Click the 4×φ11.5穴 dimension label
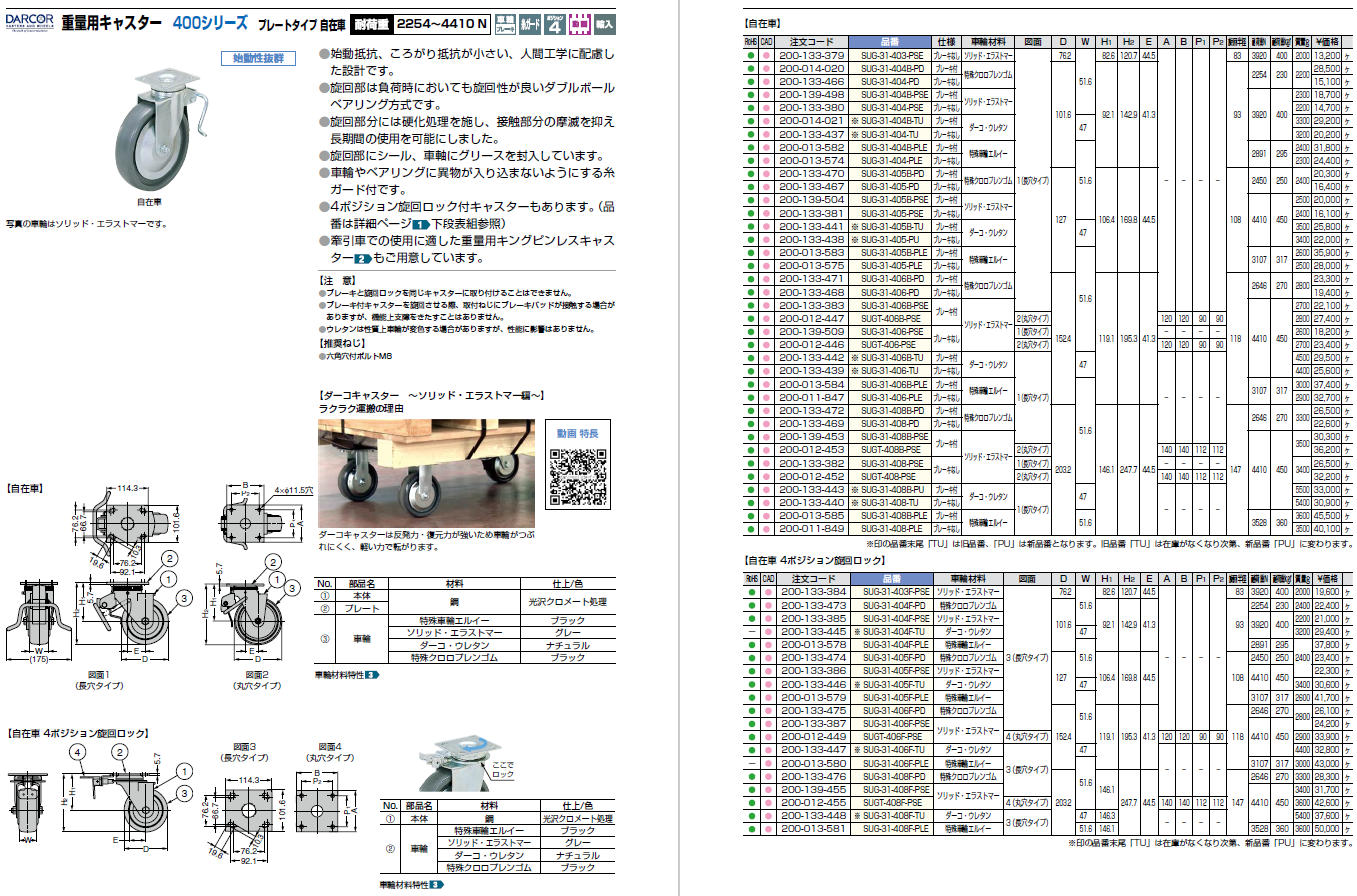Screen dimensions: 1357x896 point(293,491)
